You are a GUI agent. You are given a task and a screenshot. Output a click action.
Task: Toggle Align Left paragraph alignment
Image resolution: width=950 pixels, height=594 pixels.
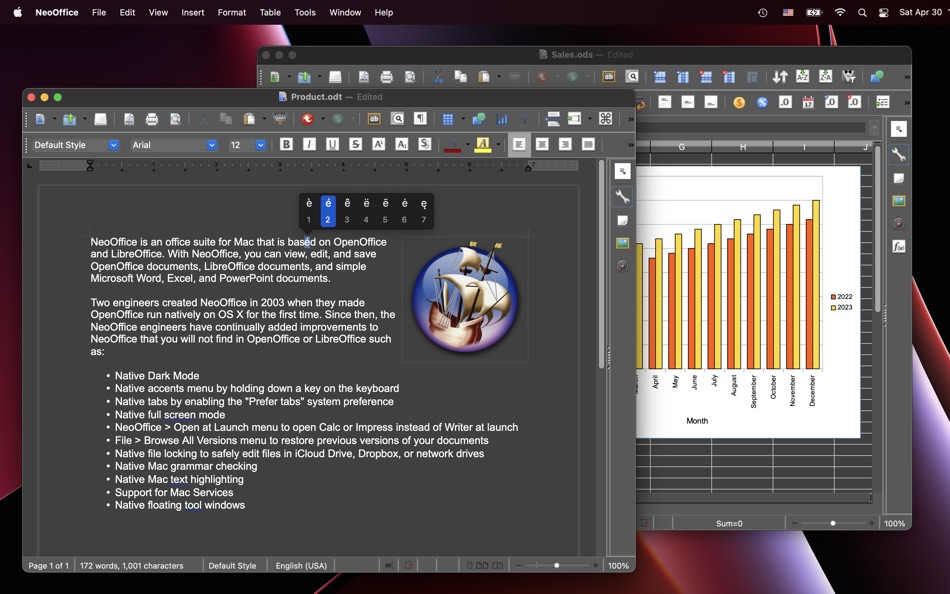[519, 144]
